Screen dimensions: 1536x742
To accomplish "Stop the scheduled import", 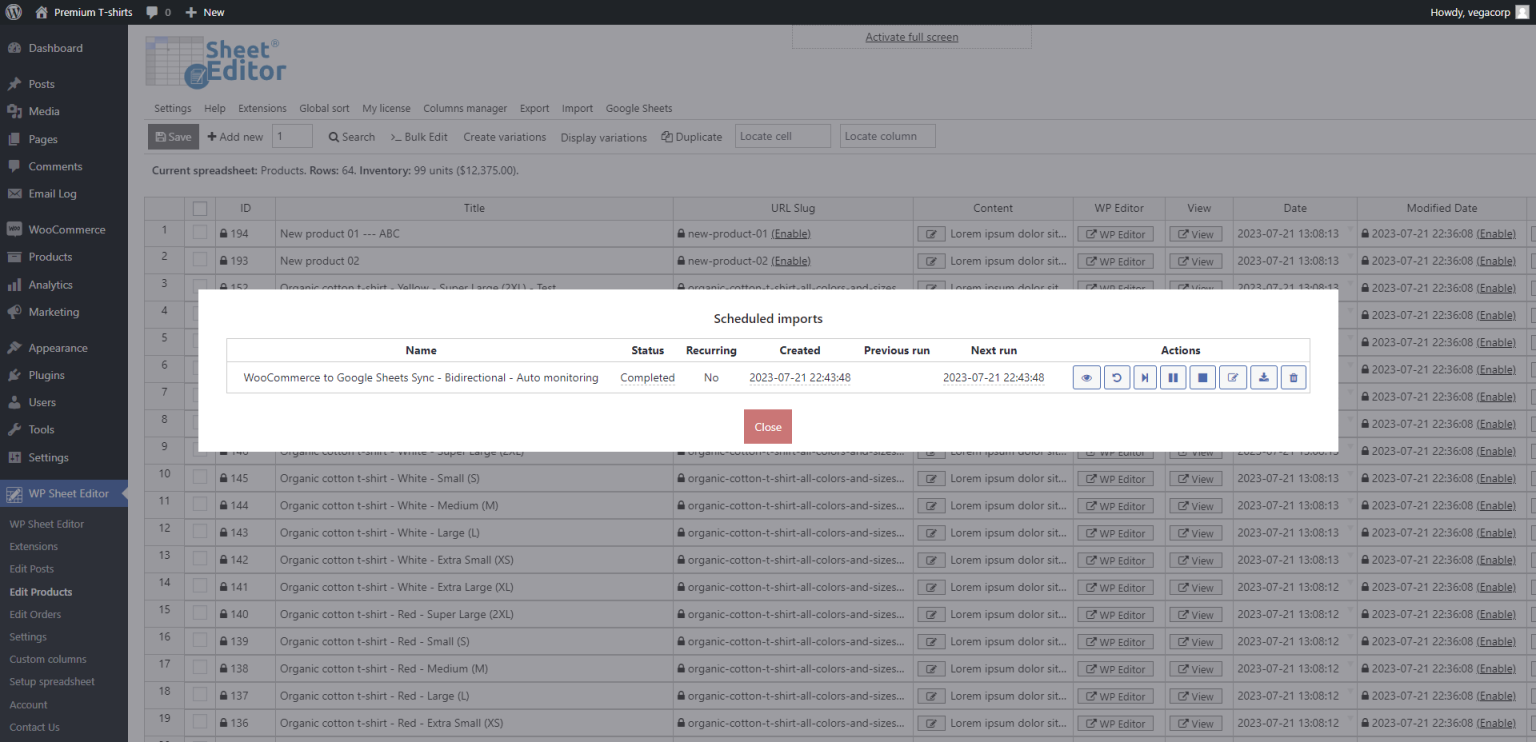I will [1202, 377].
